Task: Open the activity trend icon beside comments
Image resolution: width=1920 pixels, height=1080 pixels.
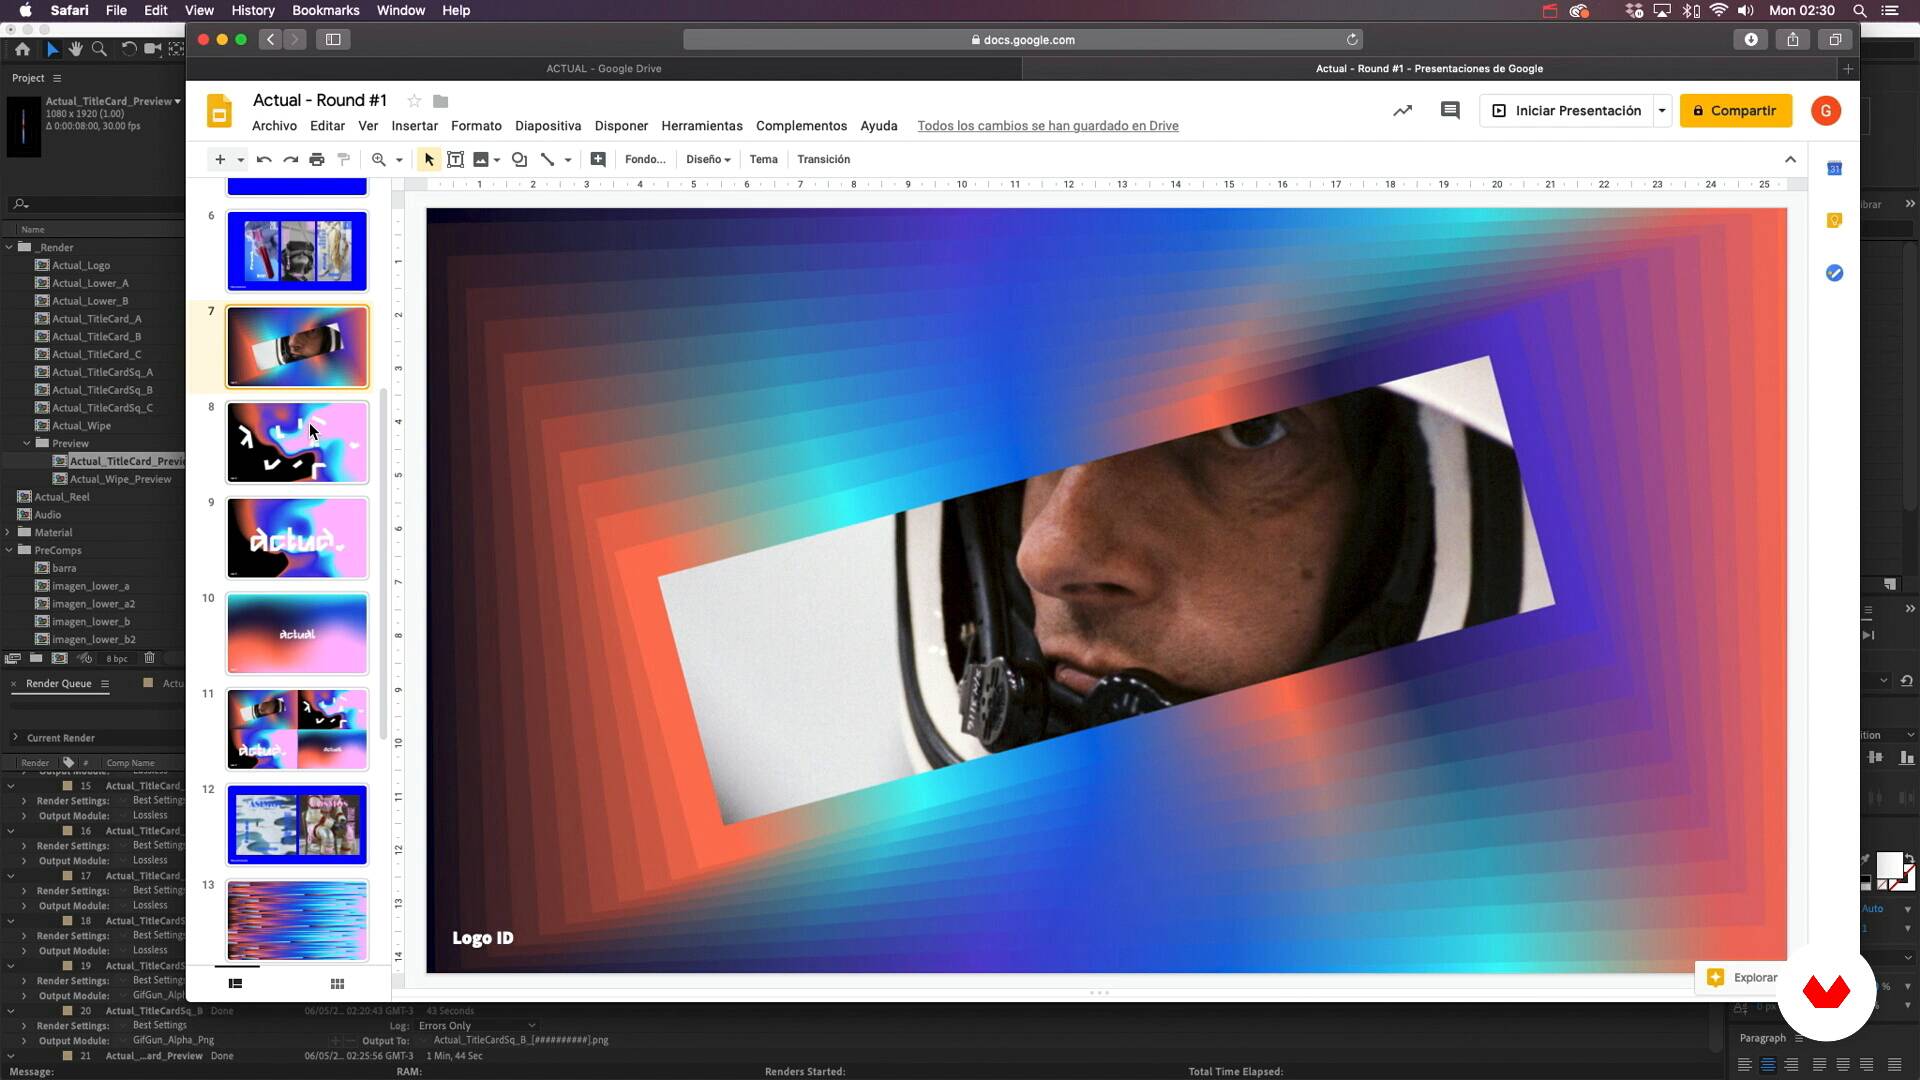Action: [x=1403, y=110]
